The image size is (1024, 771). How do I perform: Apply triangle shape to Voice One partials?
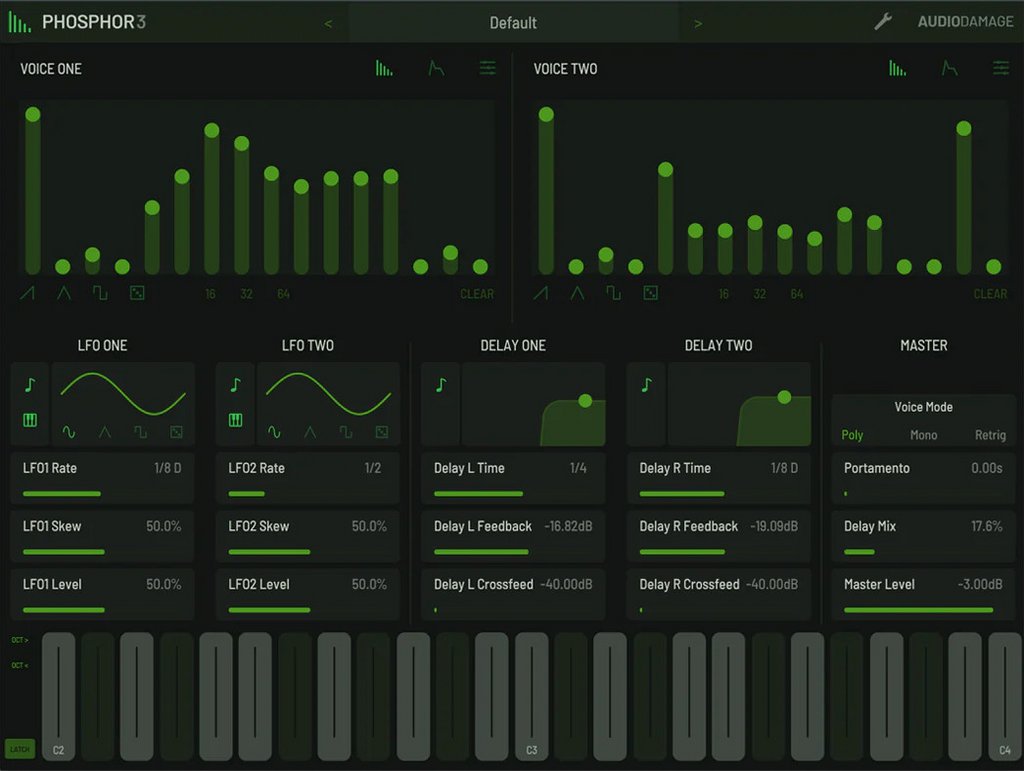[63, 293]
